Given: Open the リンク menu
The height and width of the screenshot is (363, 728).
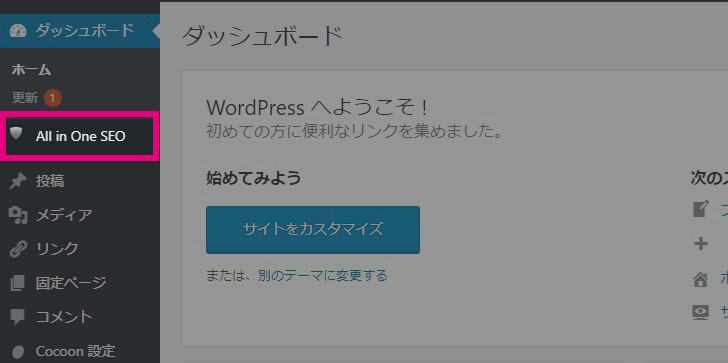Looking at the screenshot, I should coord(80,249).
